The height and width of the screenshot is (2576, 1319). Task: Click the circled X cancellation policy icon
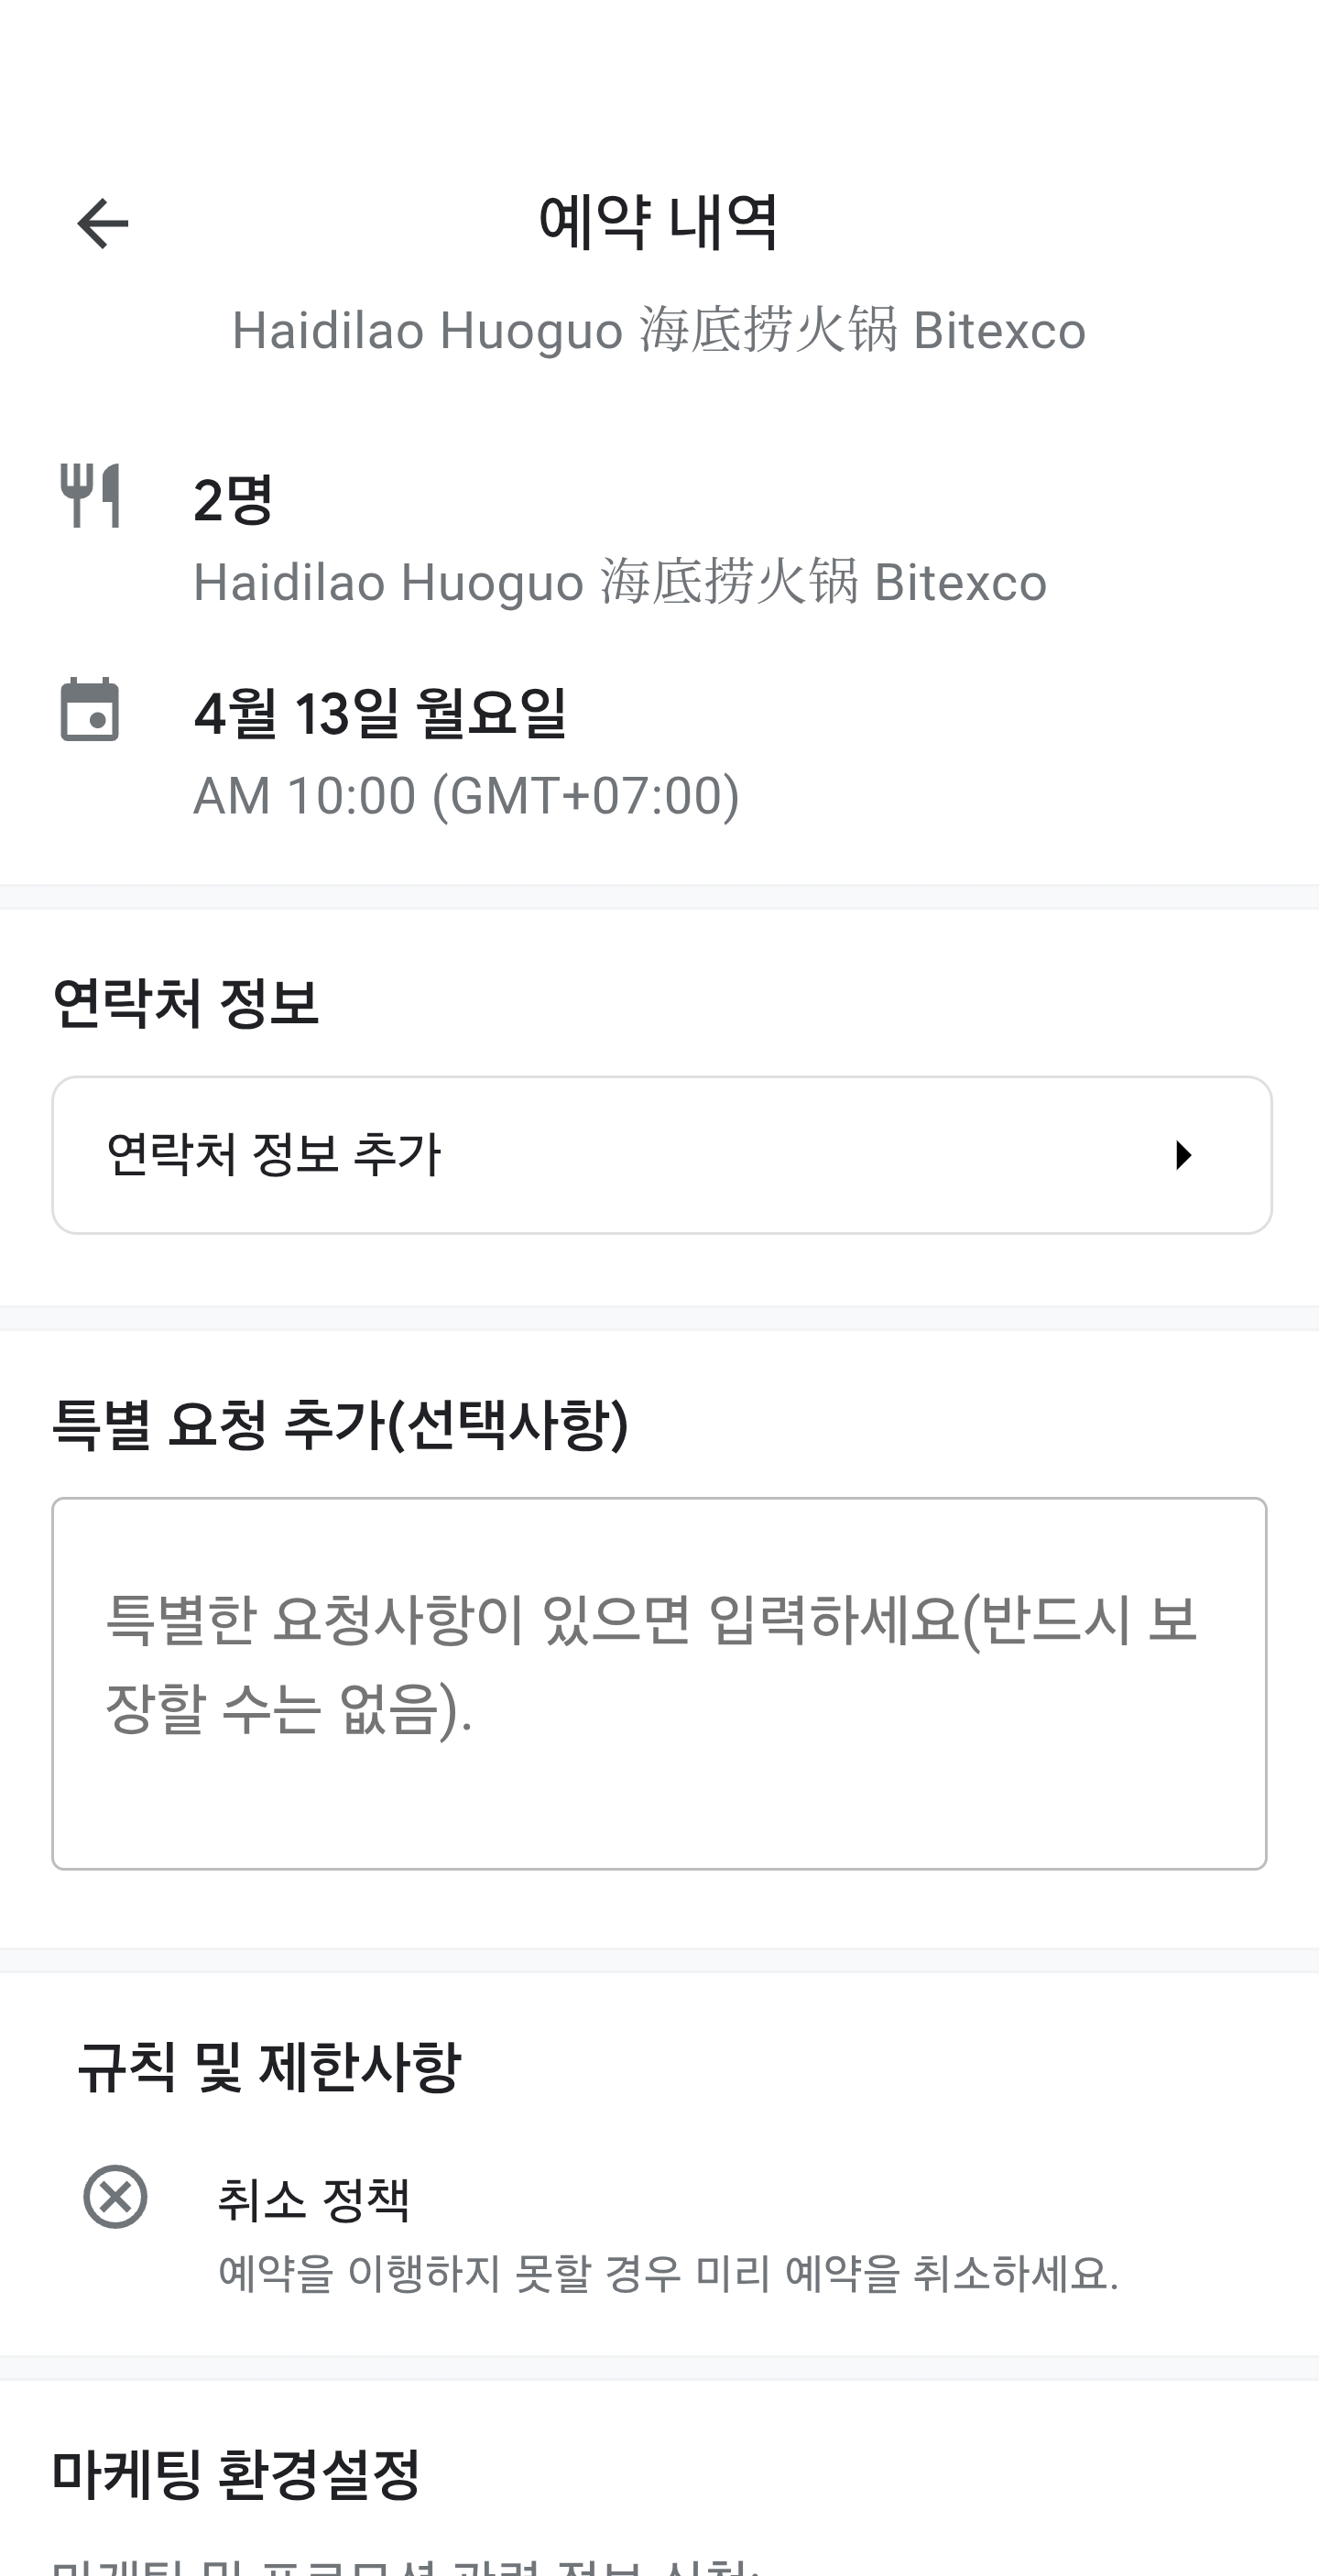(x=115, y=2197)
